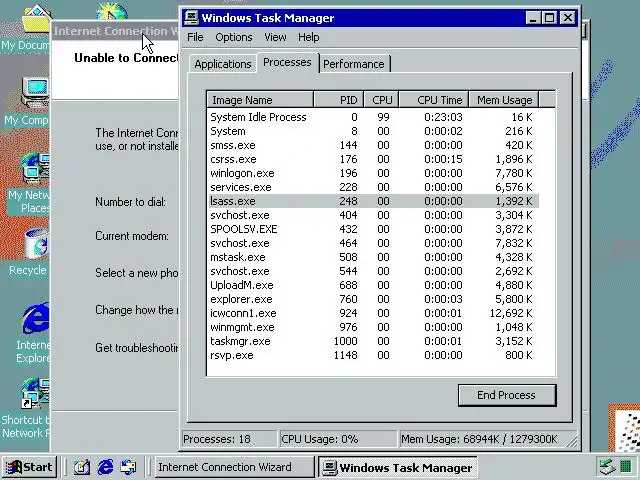
Task: Open Outlook Express from quick launch bar
Action: 129,467
